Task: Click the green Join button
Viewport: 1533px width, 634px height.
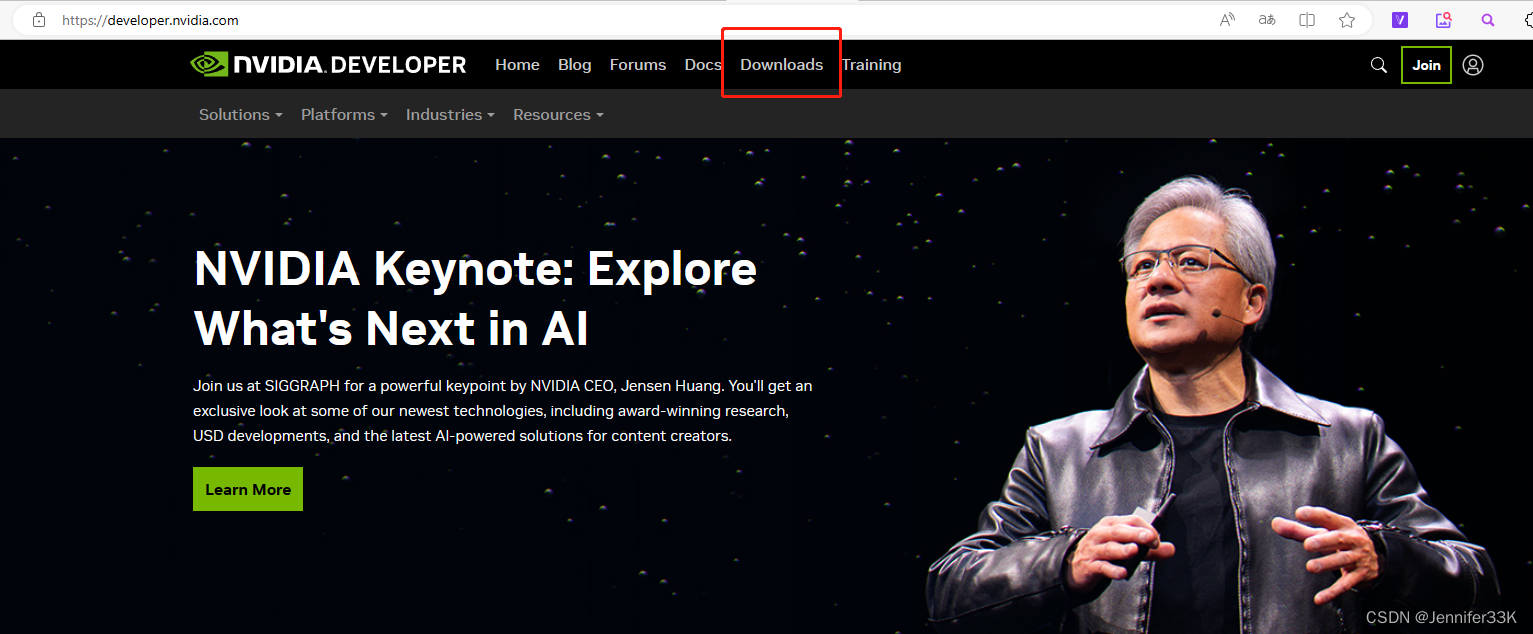Action: [1426, 65]
